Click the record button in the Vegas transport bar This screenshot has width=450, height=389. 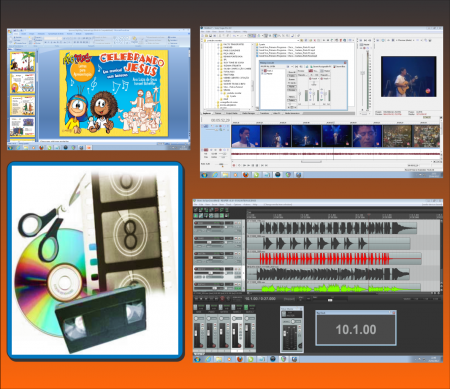tap(234, 165)
